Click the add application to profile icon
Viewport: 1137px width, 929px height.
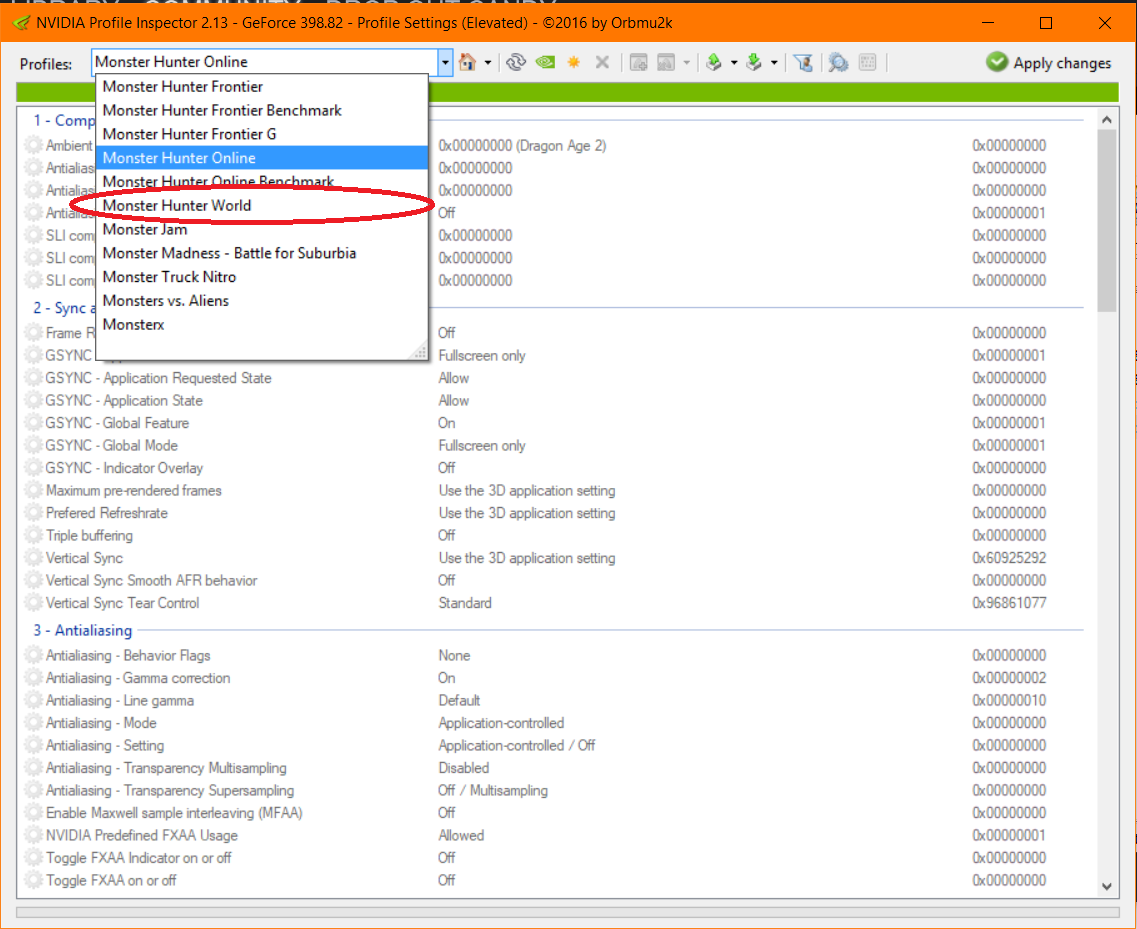click(x=638, y=62)
